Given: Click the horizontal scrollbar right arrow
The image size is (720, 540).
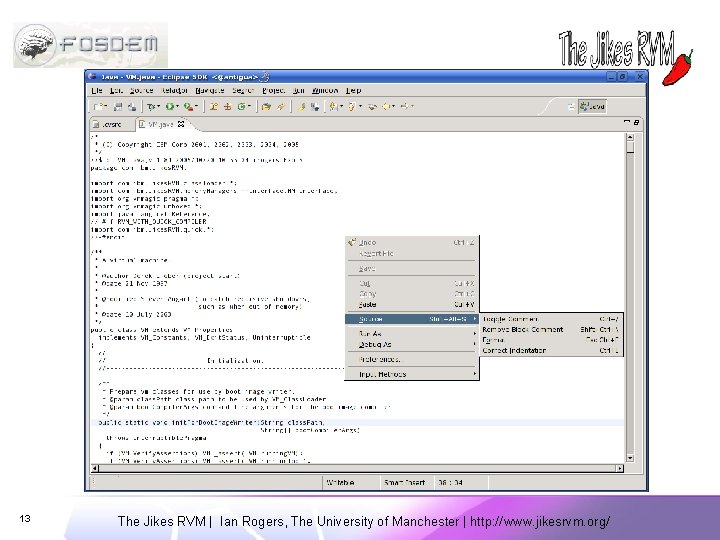Looking at the screenshot, I should (x=620, y=468).
